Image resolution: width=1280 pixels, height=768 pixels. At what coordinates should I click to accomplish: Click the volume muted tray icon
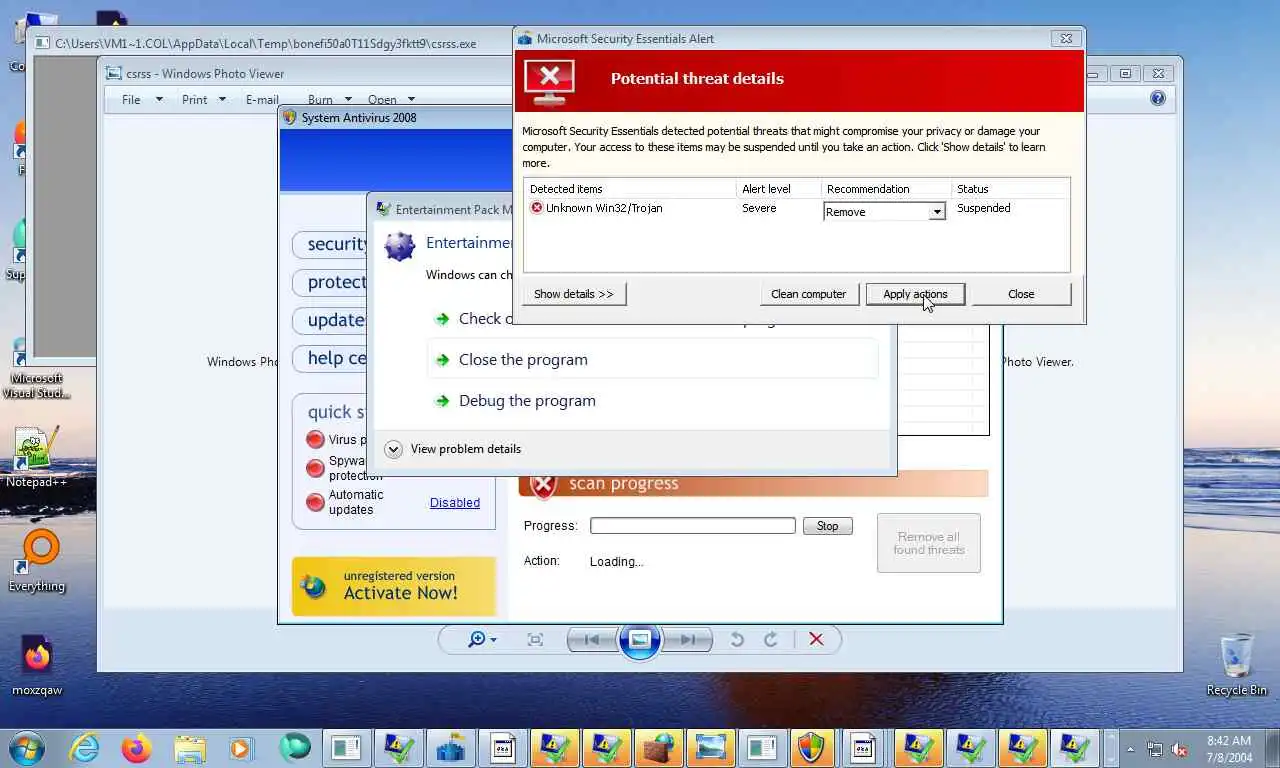pyautogui.click(x=1179, y=749)
